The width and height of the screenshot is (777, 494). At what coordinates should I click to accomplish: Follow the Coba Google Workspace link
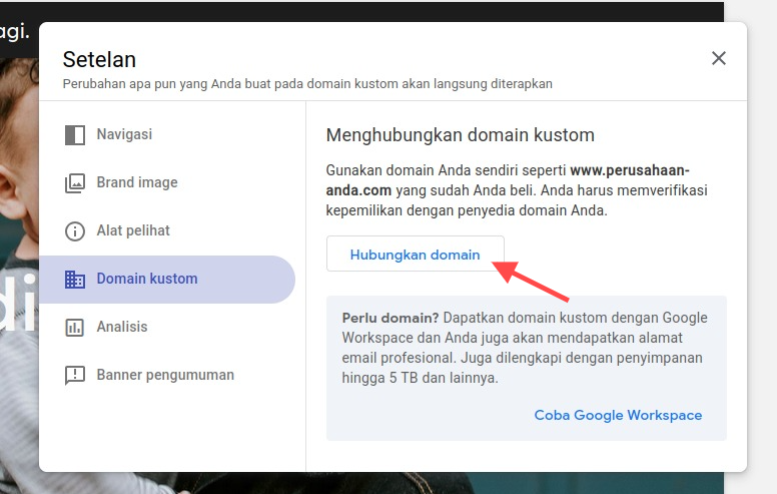click(x=618, y=415)
